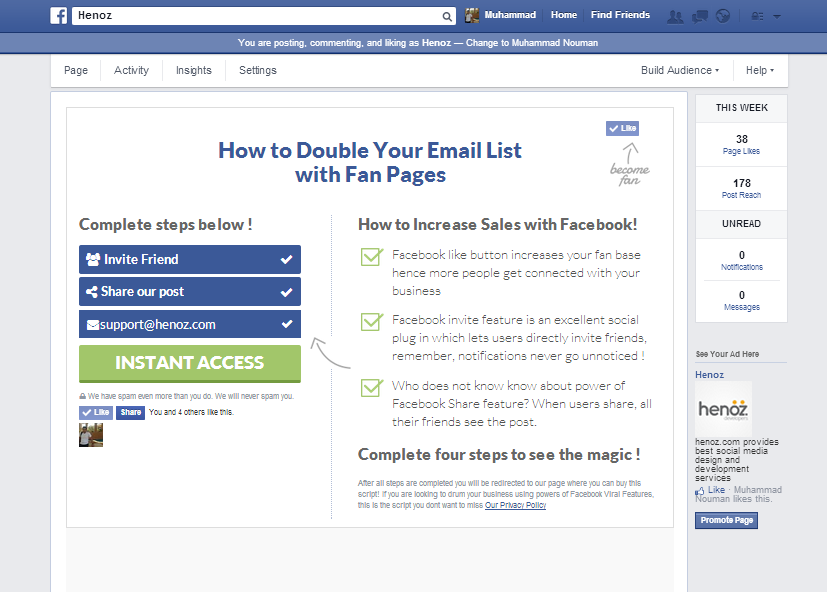Open the Insights tab
The width and height of the screenshot is (827, 592).
pos(194,70)
